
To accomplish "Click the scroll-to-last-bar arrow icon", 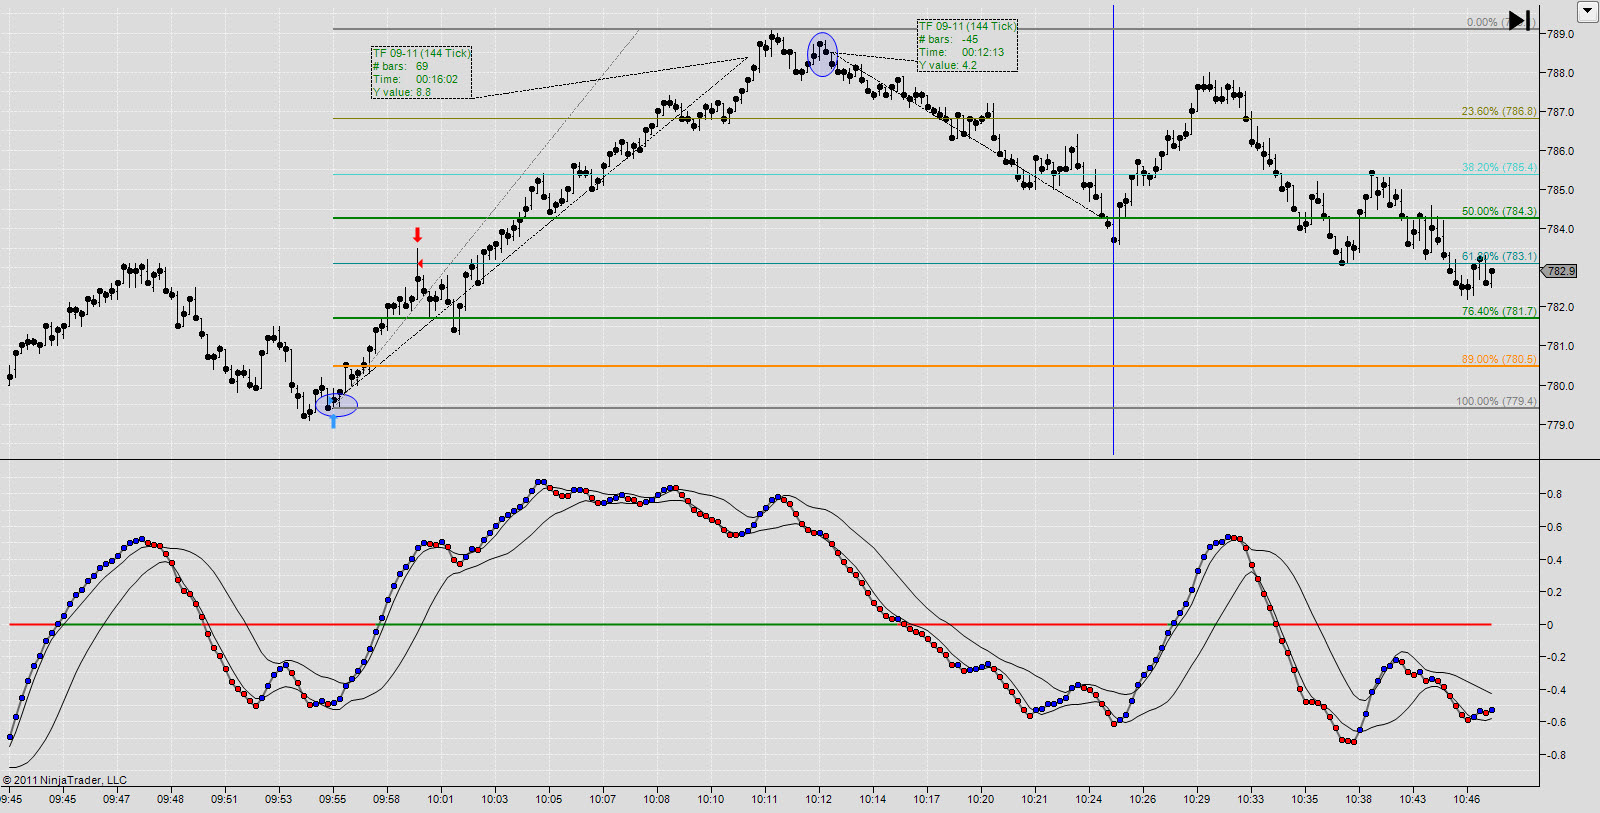I will pos(1520,20).
